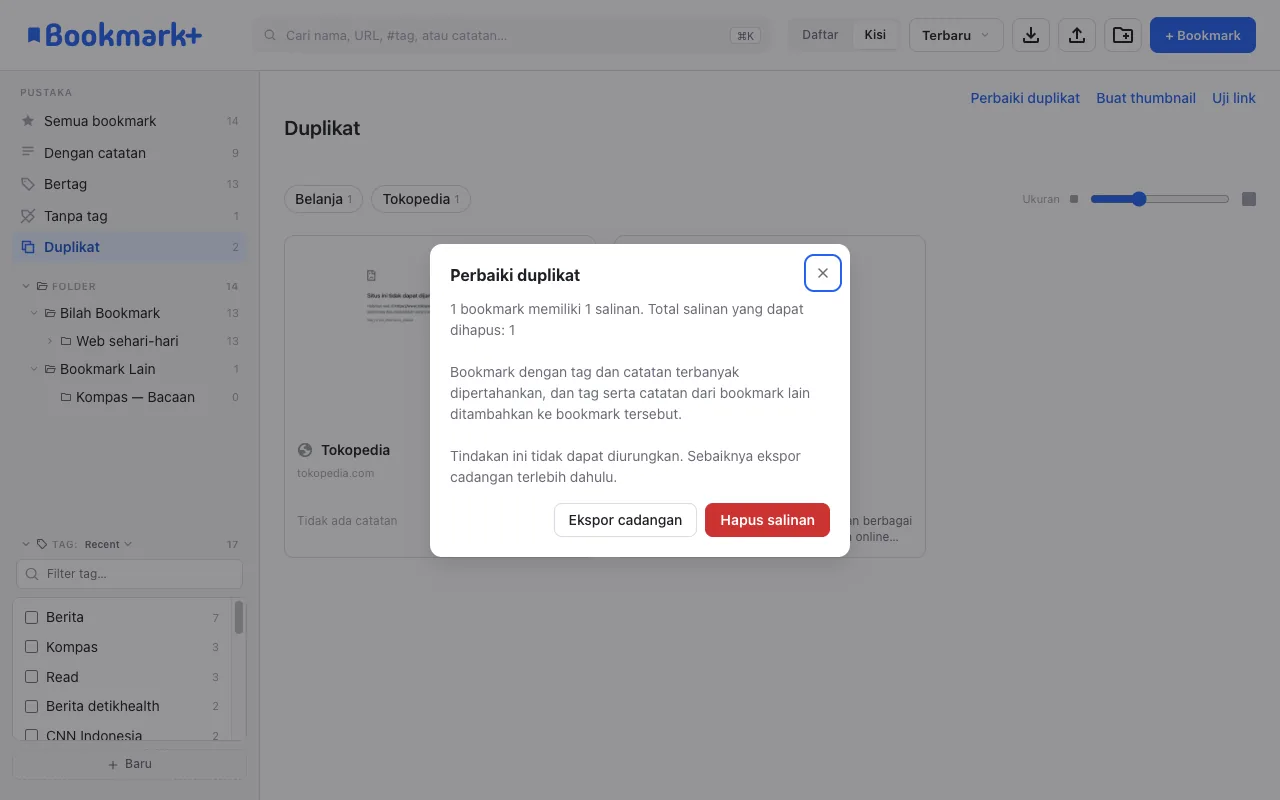The height and width of the screenshot is (800, 1280).
Task: Close the Perbaiki duplikat dialog
Action: (823, 273)
